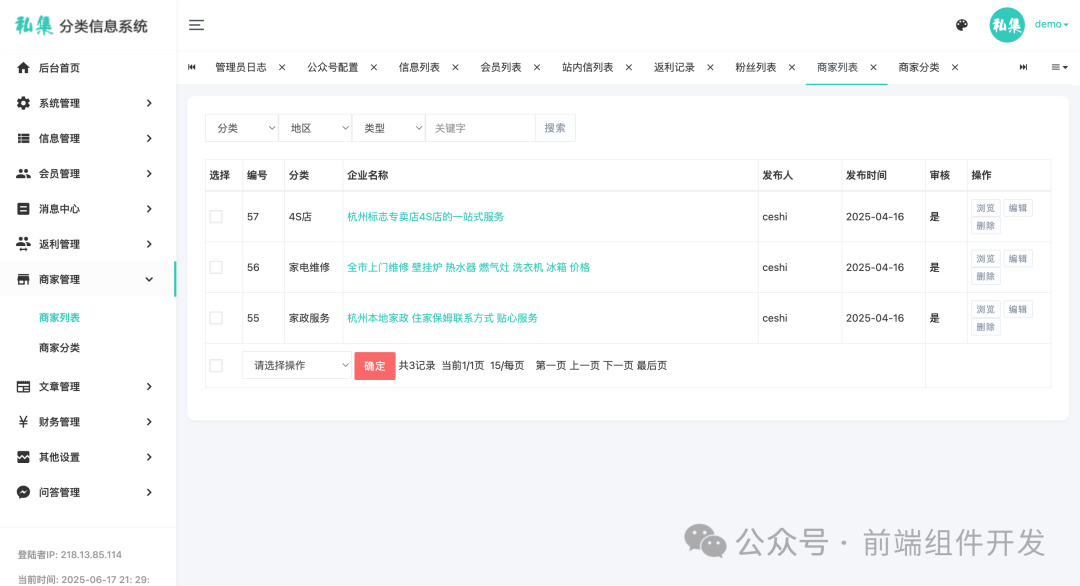Click the list icon for 信息管理
The width and height of the screenshot is (1080, 586).
[x=23, y=138]
